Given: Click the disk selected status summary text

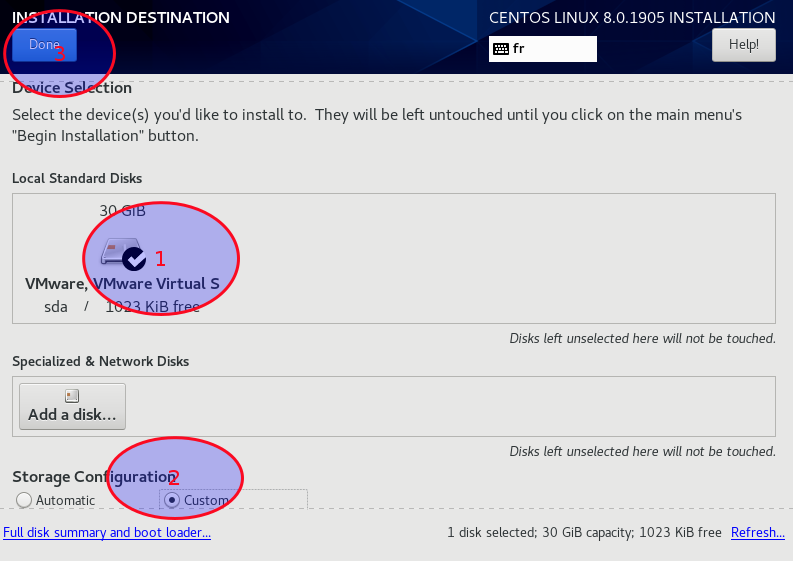Looking at the screenshot, I should 584,533.
